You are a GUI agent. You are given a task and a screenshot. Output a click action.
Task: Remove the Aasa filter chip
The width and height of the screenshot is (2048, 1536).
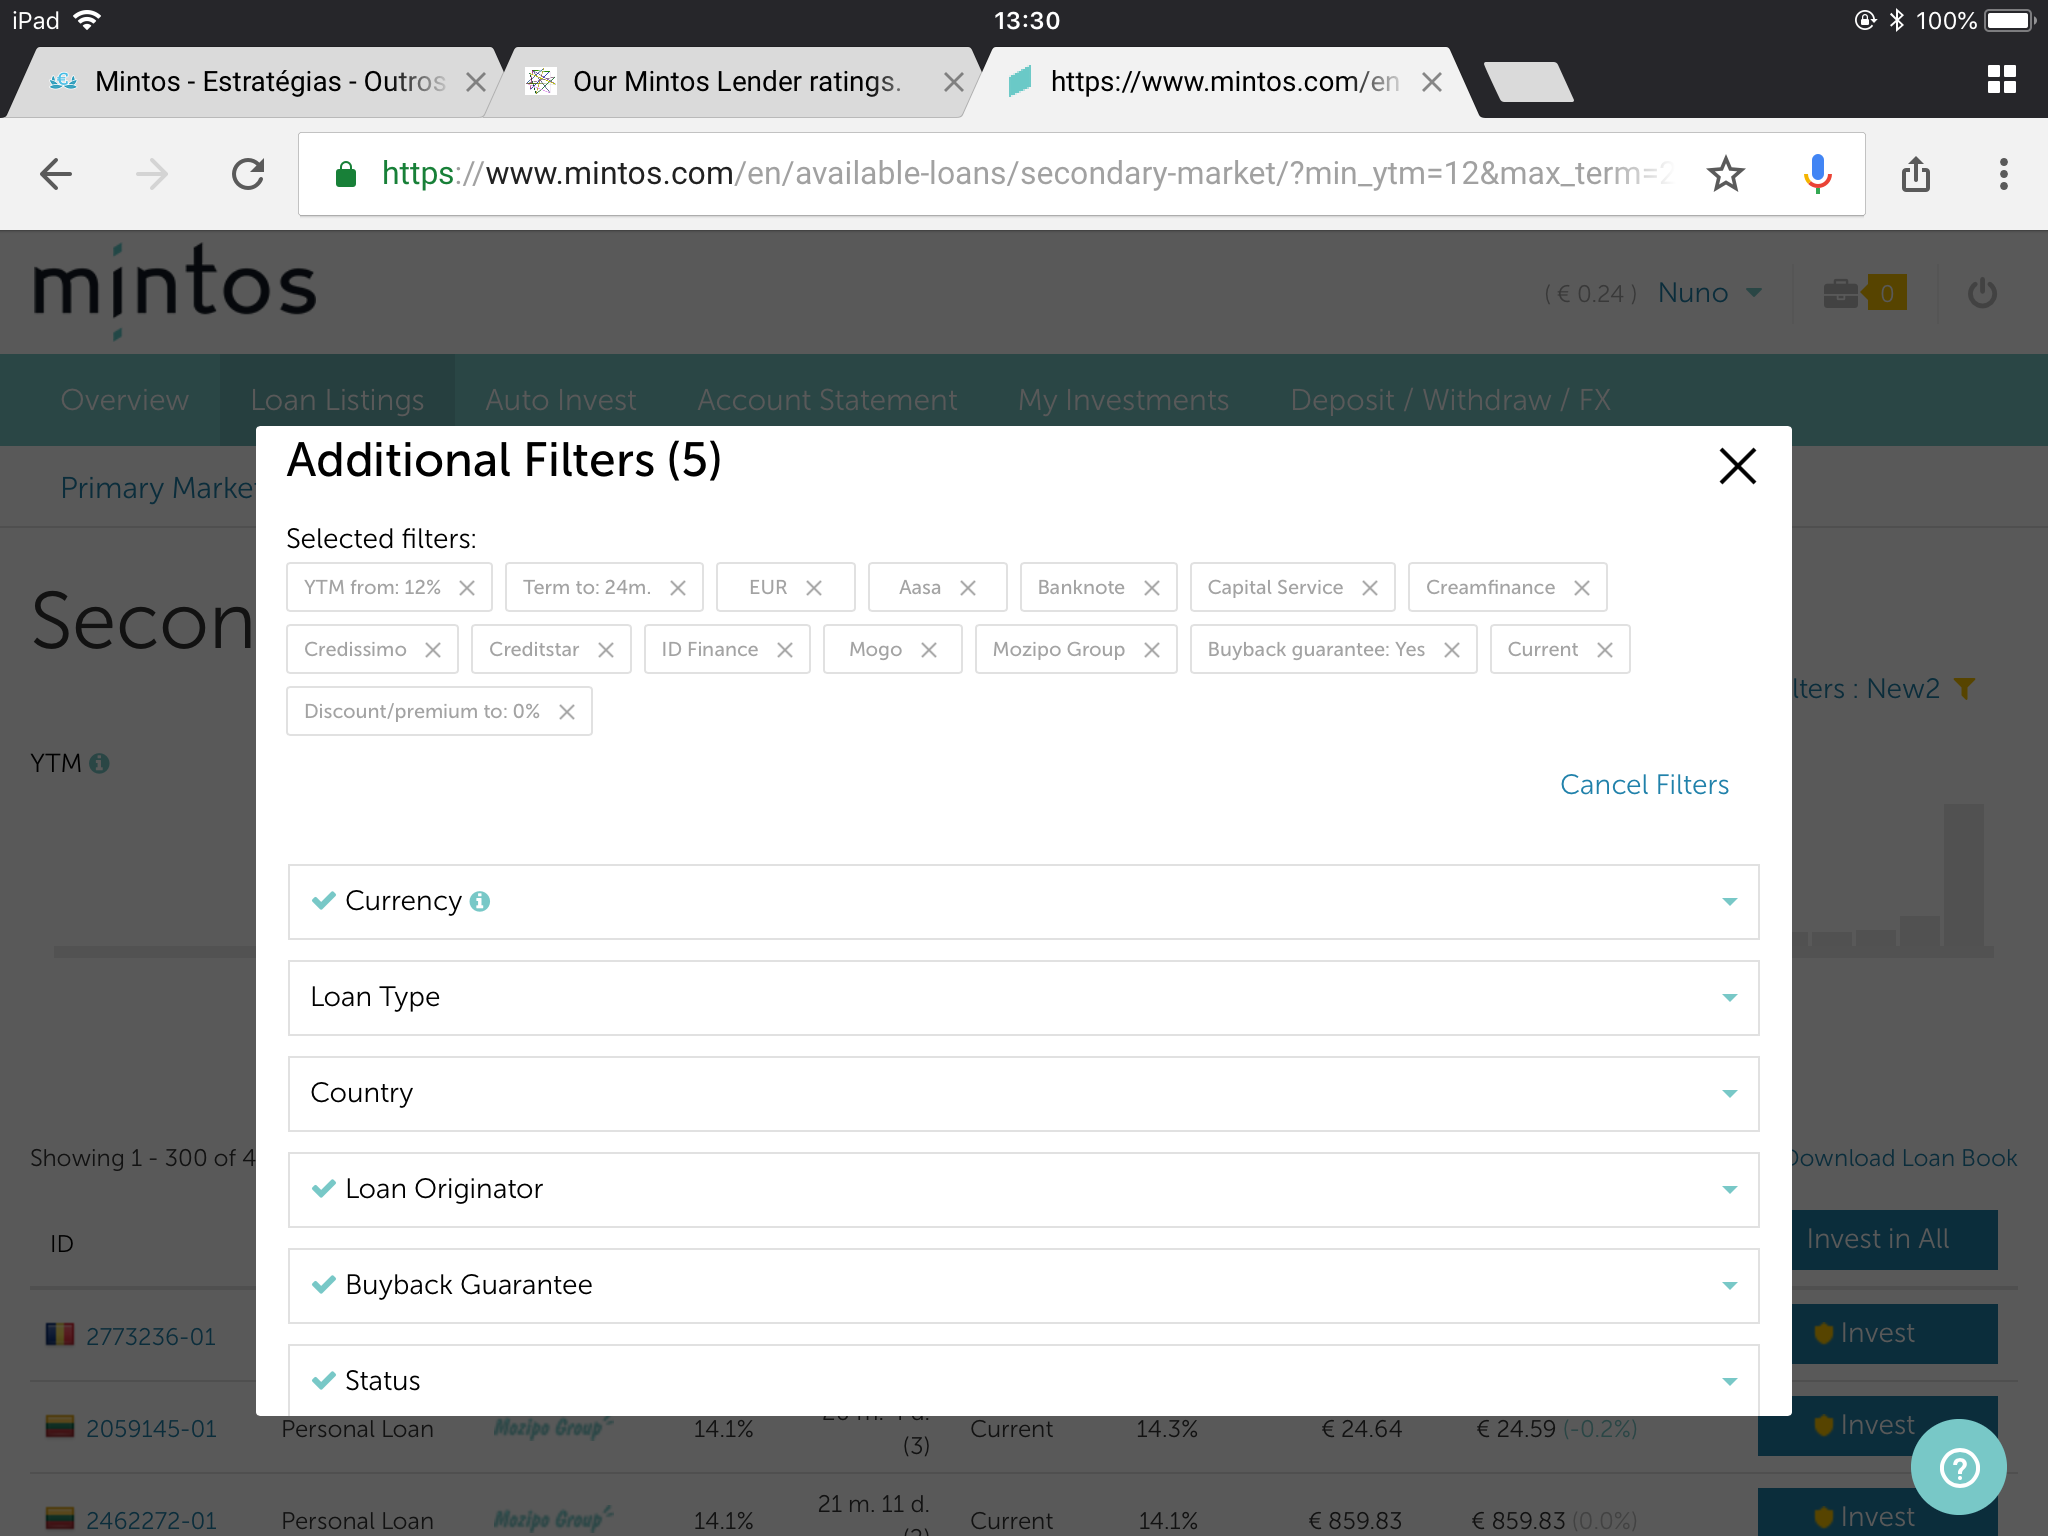click(968, 588)
